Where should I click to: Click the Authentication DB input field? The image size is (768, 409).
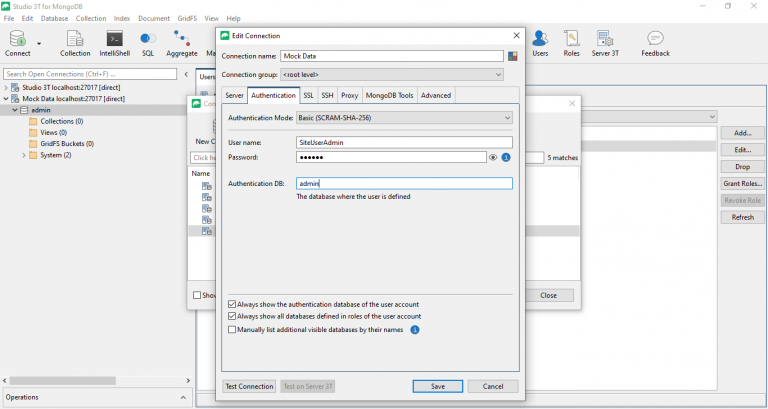tap(405, 183)
